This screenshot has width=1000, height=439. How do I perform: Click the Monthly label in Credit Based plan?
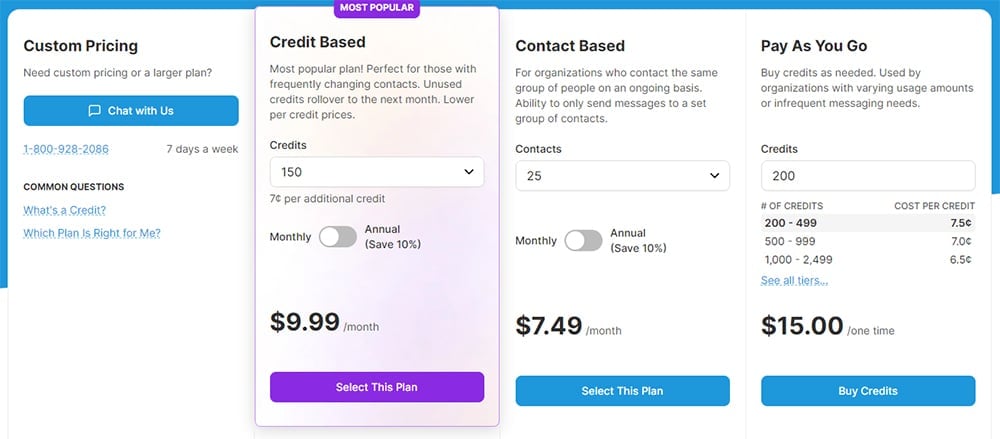pyautogui.click(x=291, y=237)
